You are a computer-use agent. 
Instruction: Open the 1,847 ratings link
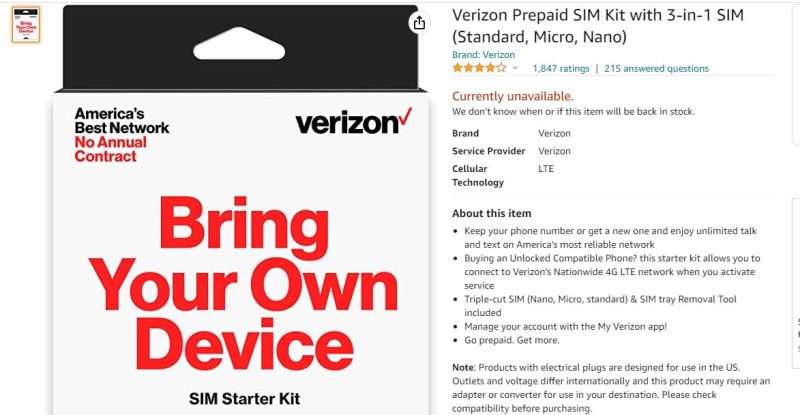tap(561, 68)
